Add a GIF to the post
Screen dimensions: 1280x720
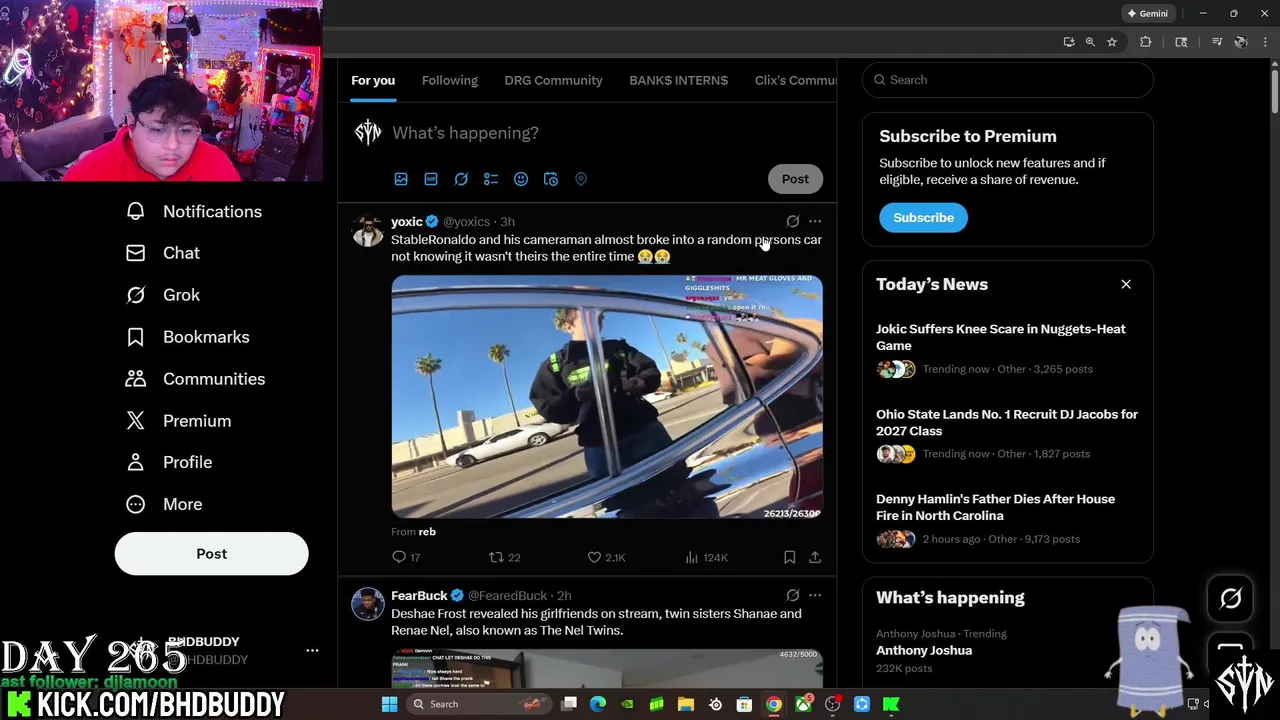pos(431,179)
